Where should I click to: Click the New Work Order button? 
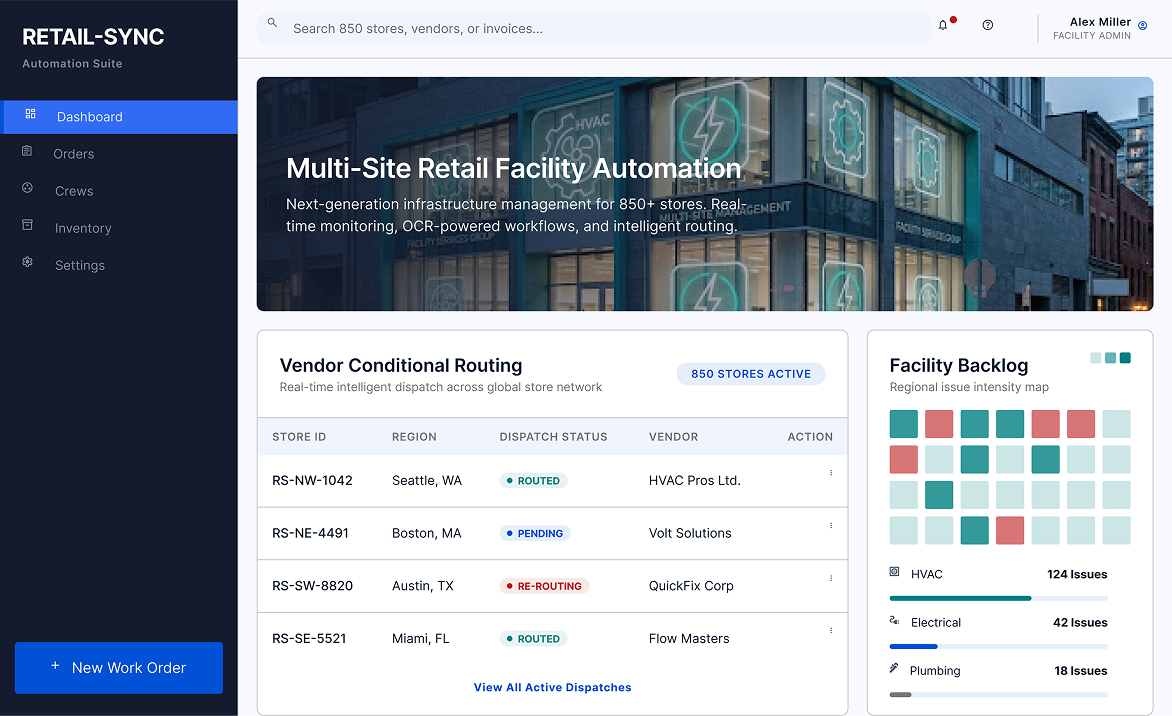tap(119, 668)
